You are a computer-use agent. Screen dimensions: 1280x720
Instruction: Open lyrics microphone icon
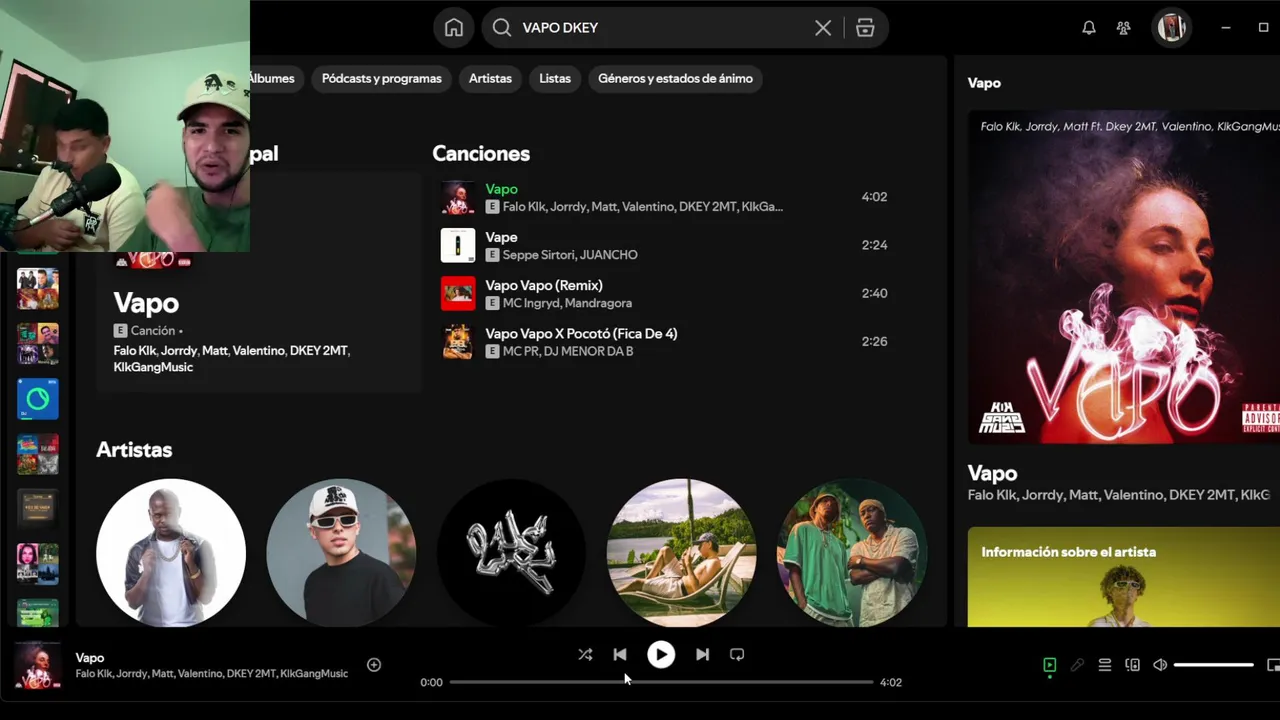[1077, 665]
